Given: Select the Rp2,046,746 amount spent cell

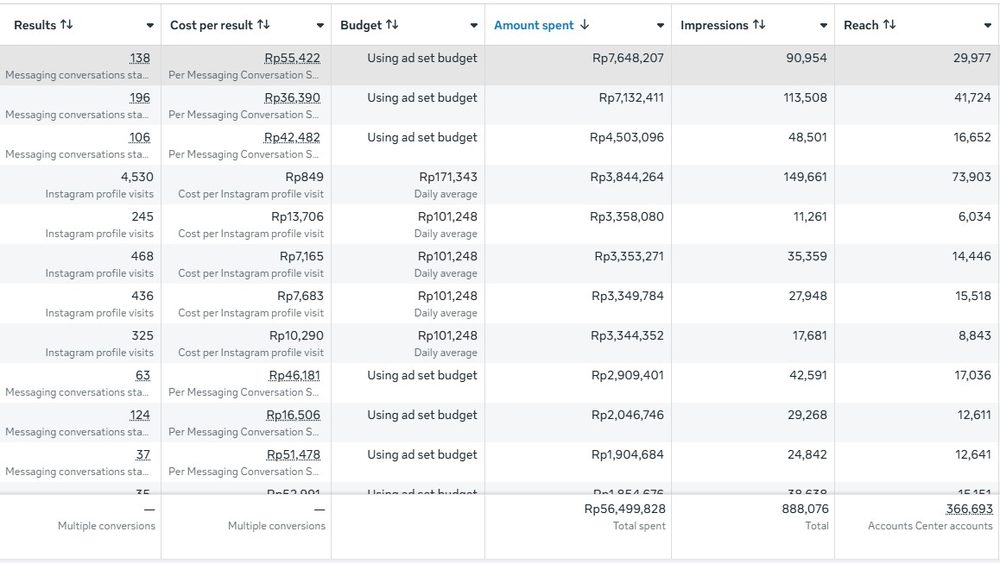Looking at the screenshot, I should [578, 422].
